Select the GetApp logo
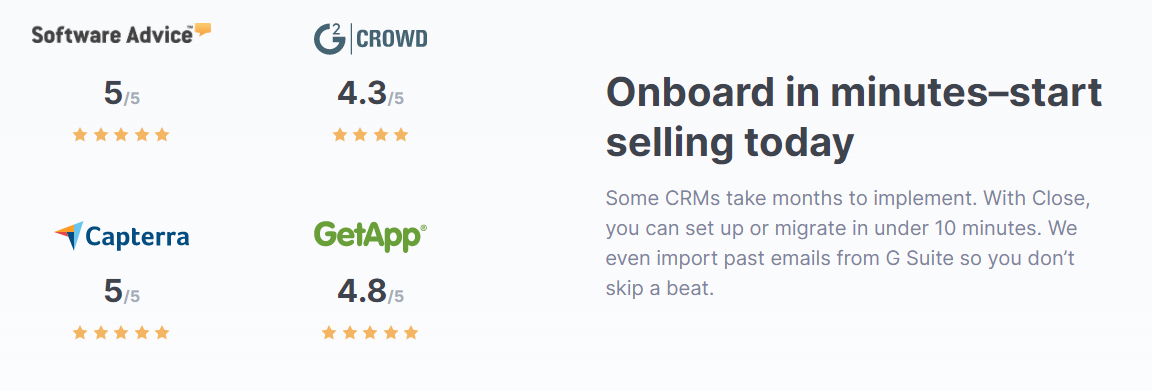Screen dimensions: 1152x391 coord(370,236)
